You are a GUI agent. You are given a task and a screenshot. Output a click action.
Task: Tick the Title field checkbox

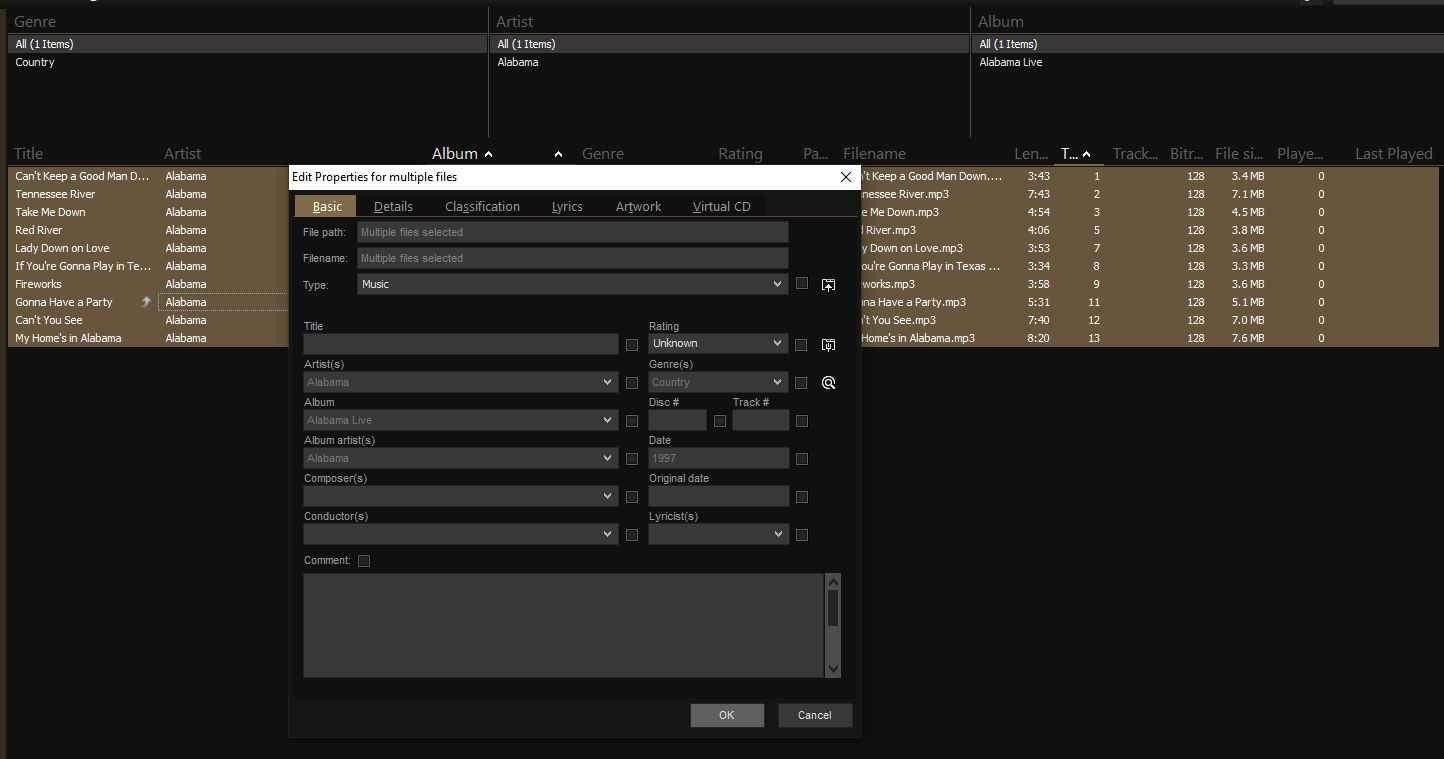pos(632,345)
